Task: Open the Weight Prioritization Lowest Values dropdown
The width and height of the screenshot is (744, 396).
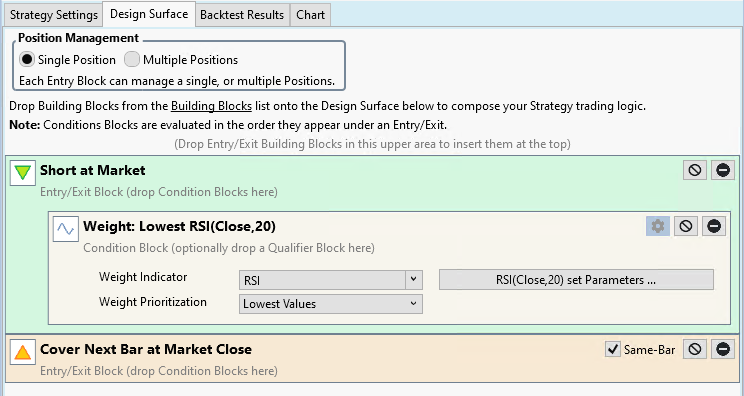Action: click(x=331, y=304)
